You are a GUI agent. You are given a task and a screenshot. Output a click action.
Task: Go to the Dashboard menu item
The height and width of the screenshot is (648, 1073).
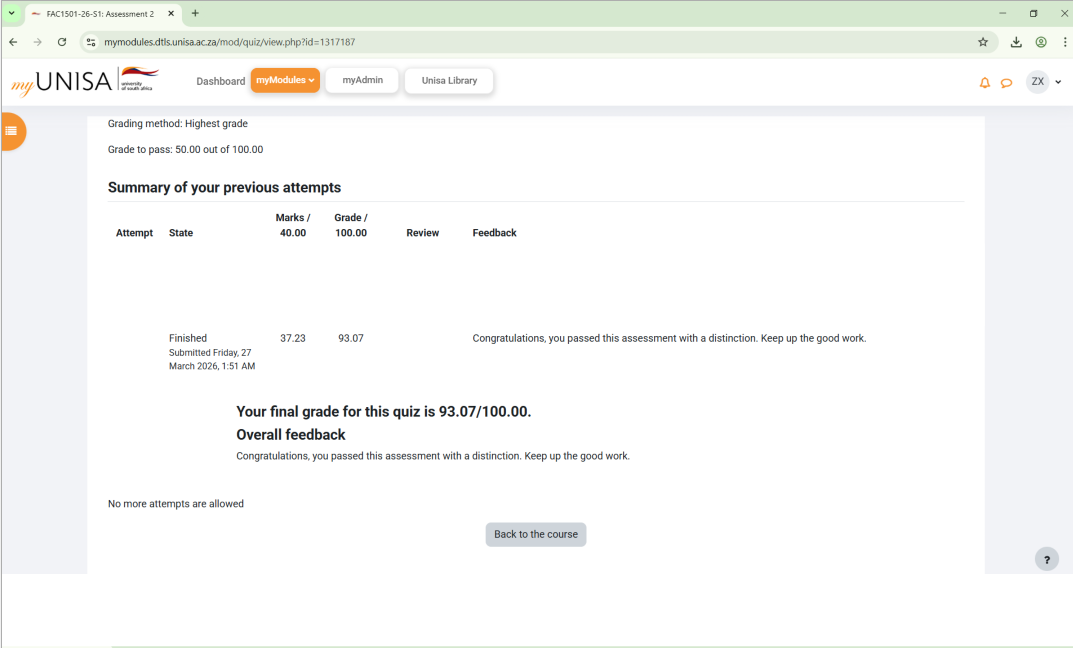[220, 81]
